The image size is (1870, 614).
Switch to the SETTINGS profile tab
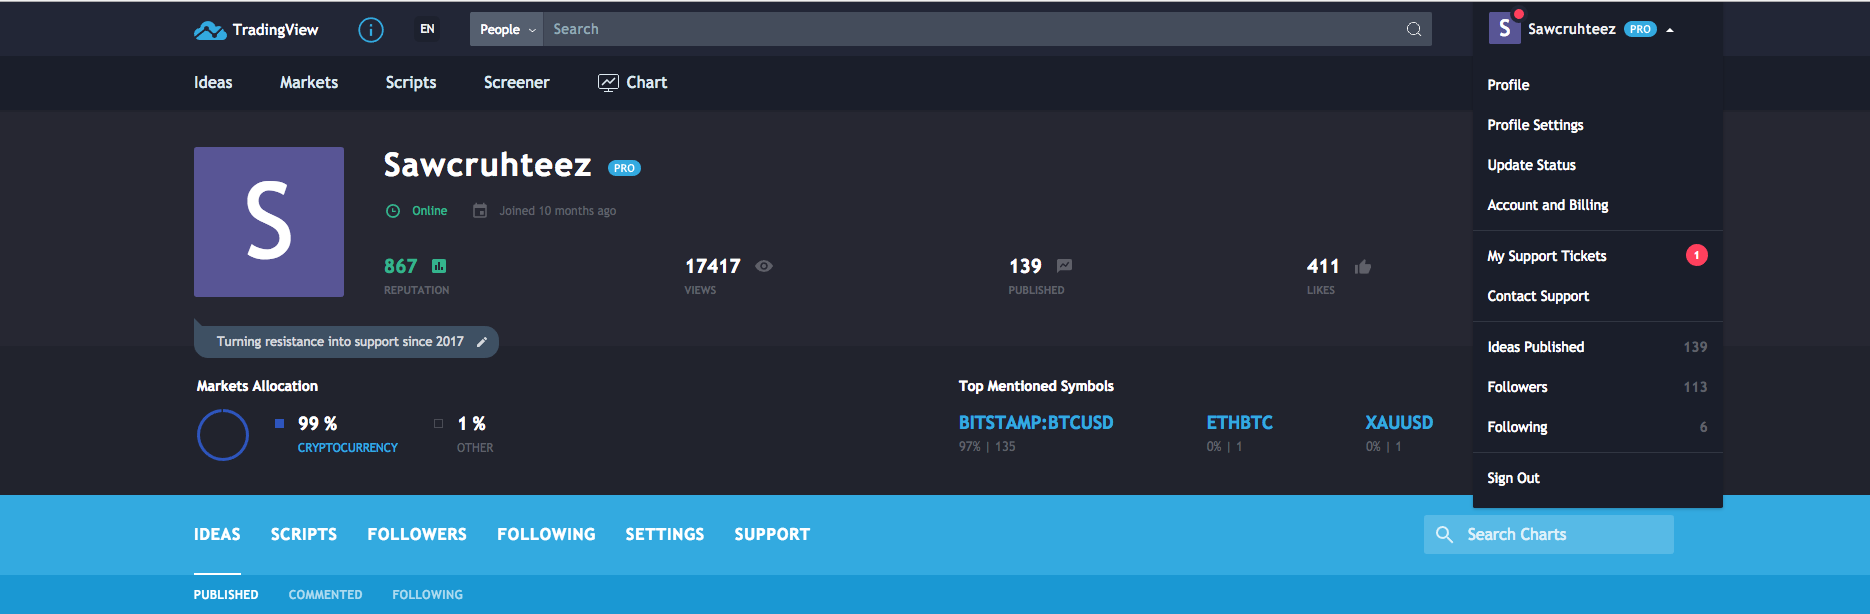point(665,534)
